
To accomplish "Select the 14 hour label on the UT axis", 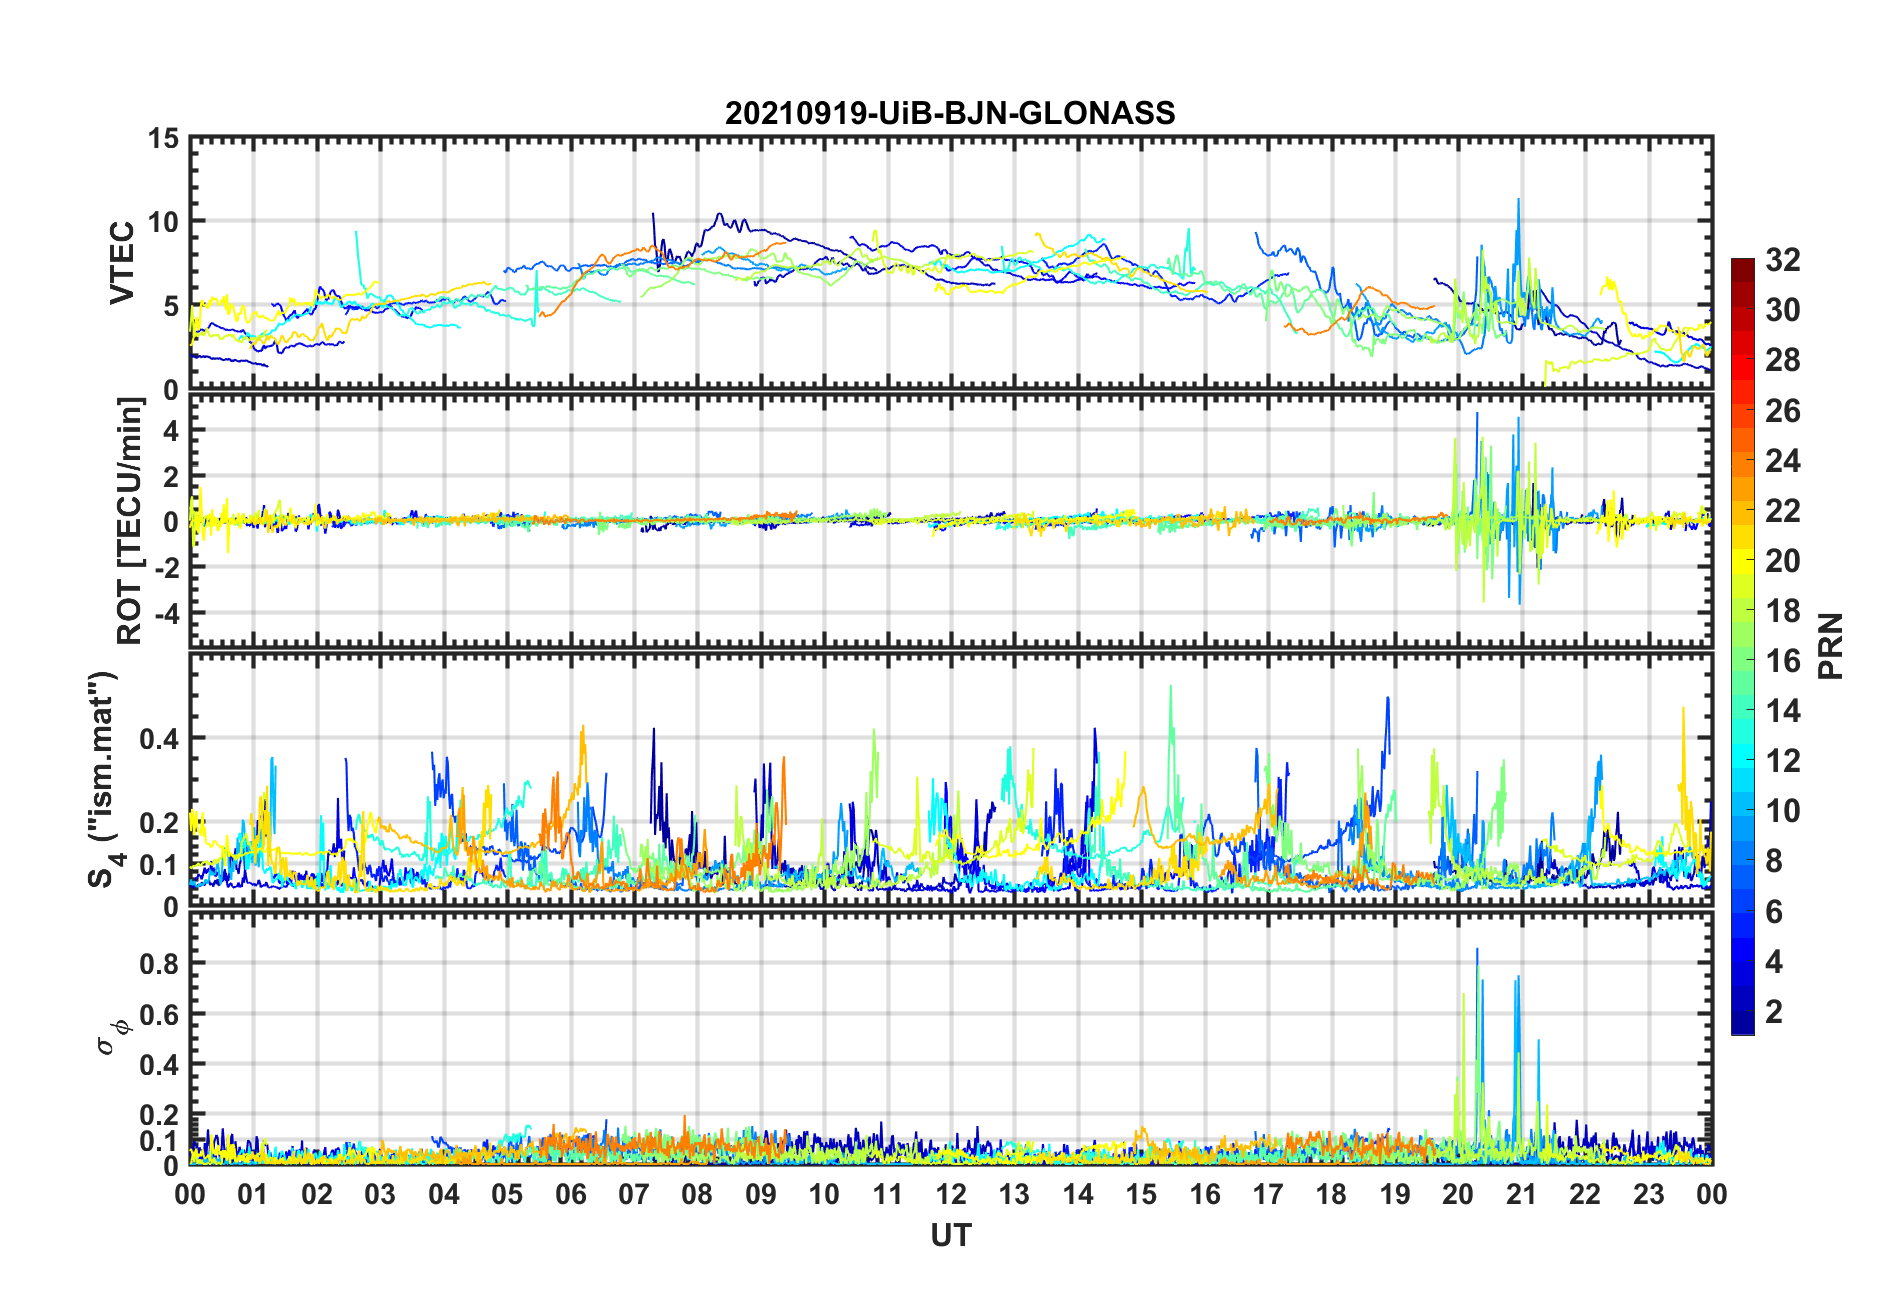I will [1078, 1194].
